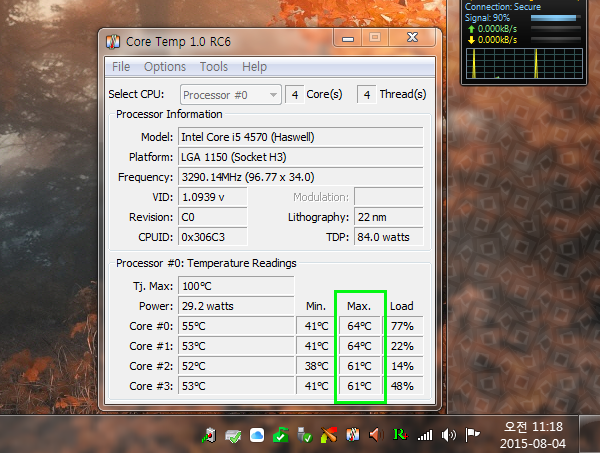Click the Power value 29.2 watts

pyautogui.click(x=236, y=306)
